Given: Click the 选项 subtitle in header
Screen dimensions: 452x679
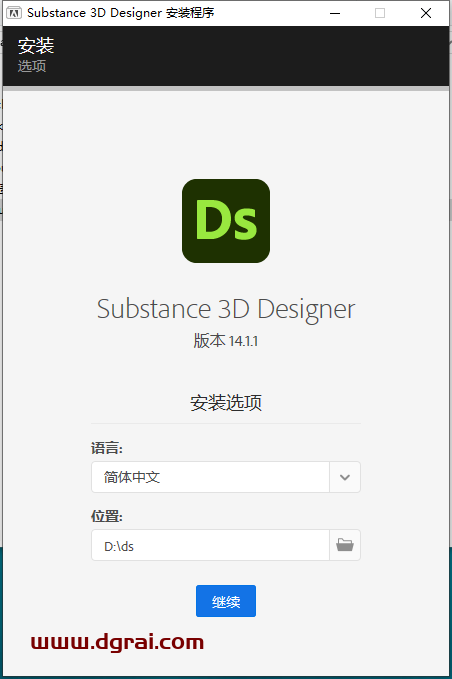Looking at the screenshot, I should click(x=32, y=66).
